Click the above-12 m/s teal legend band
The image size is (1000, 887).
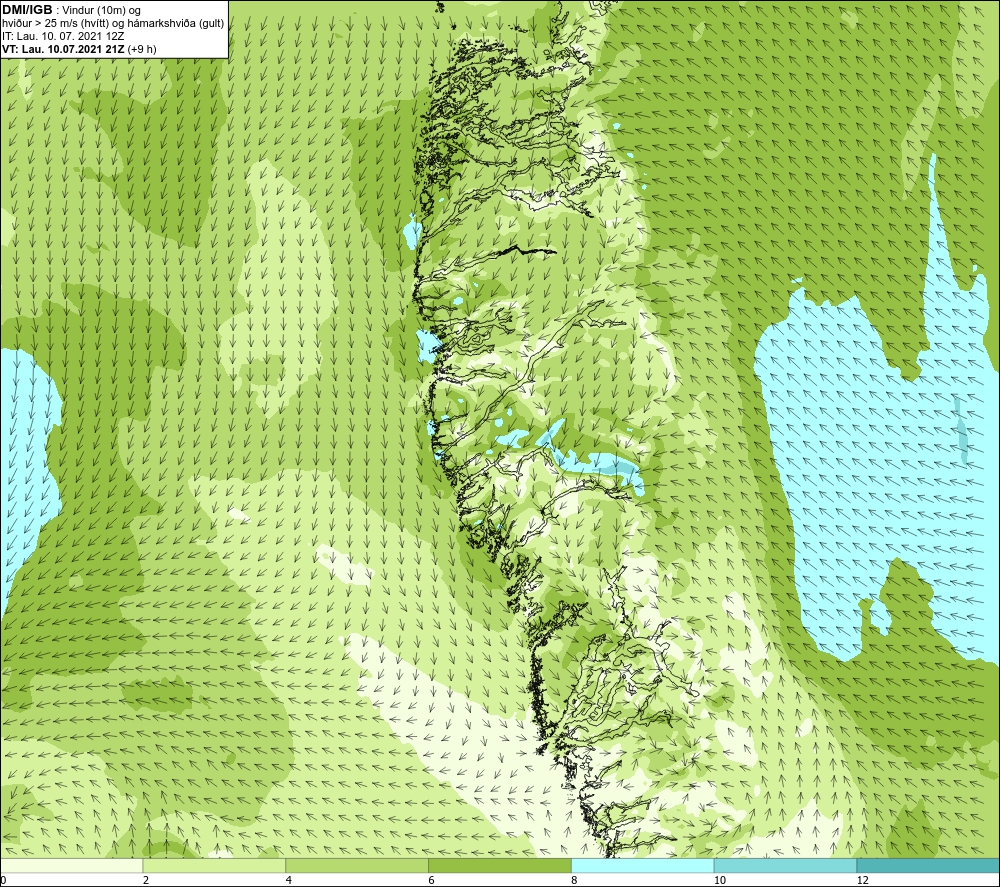(x=929, y=865)
